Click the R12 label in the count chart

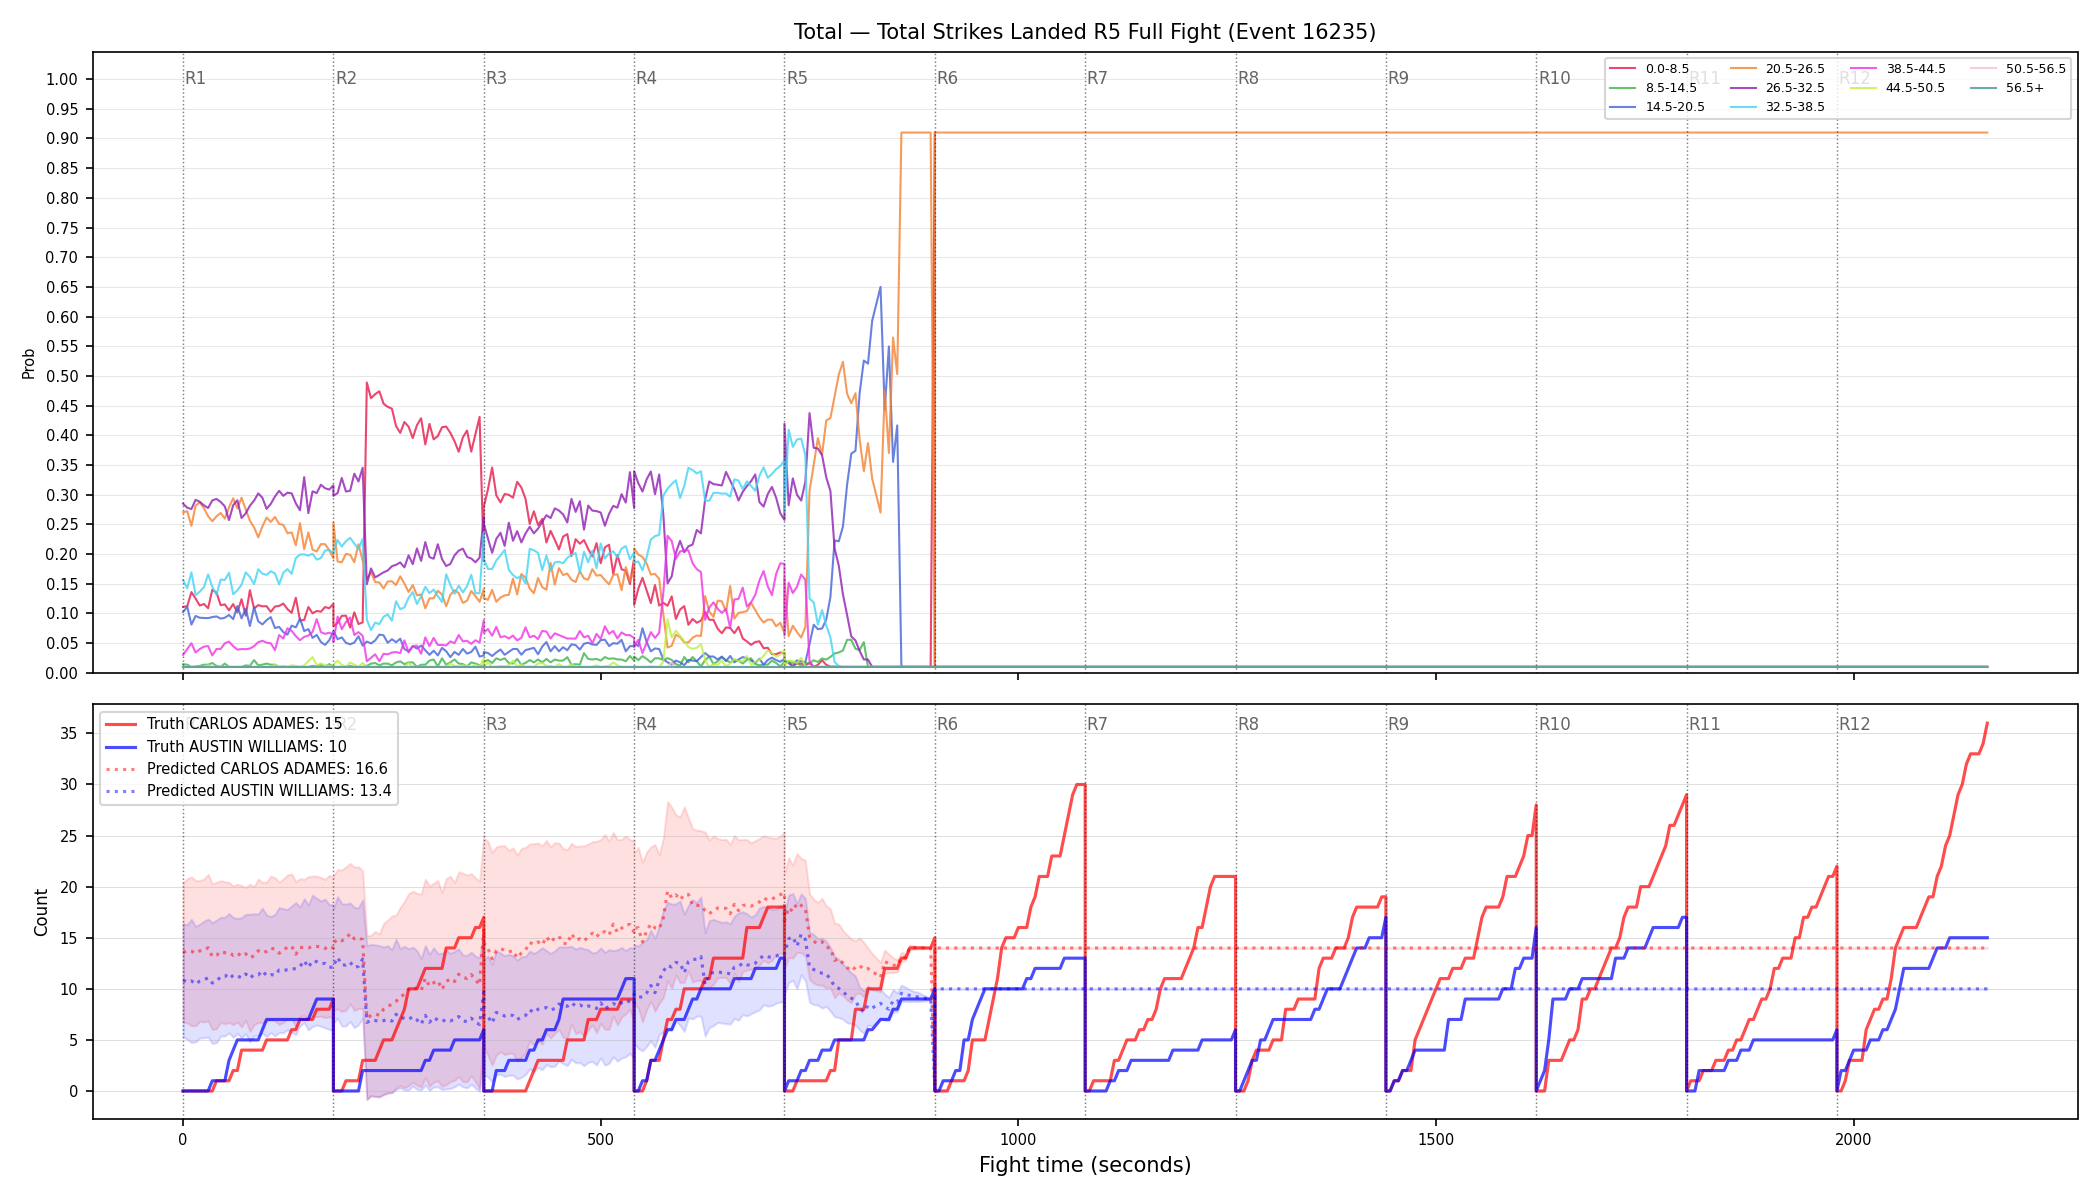point(1855,724)
